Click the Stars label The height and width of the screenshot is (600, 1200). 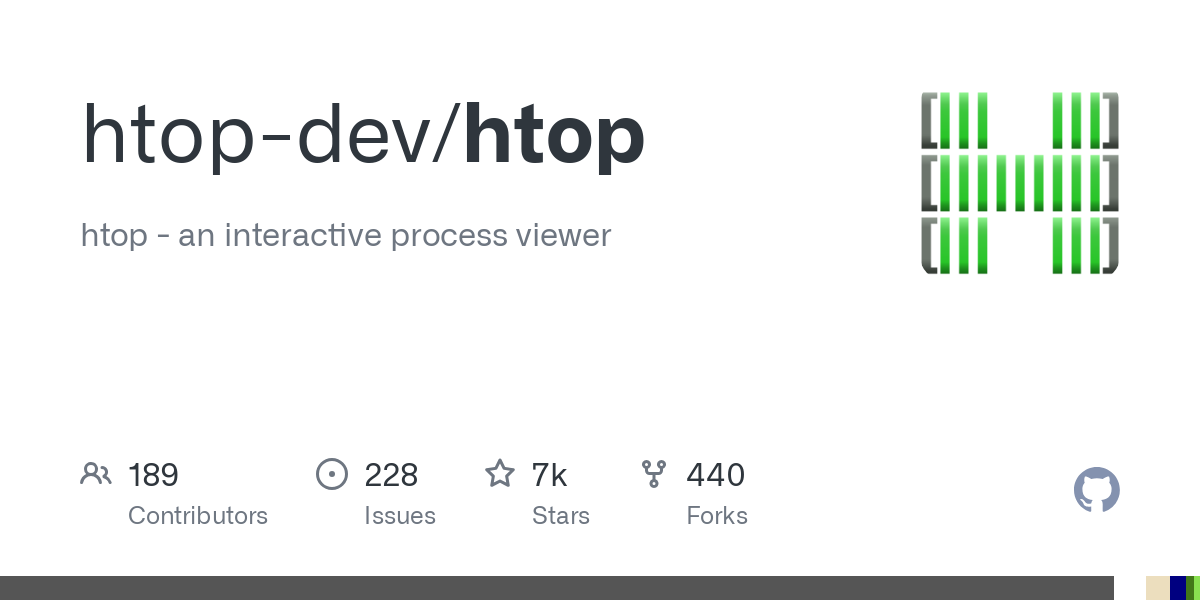(561, 516)
